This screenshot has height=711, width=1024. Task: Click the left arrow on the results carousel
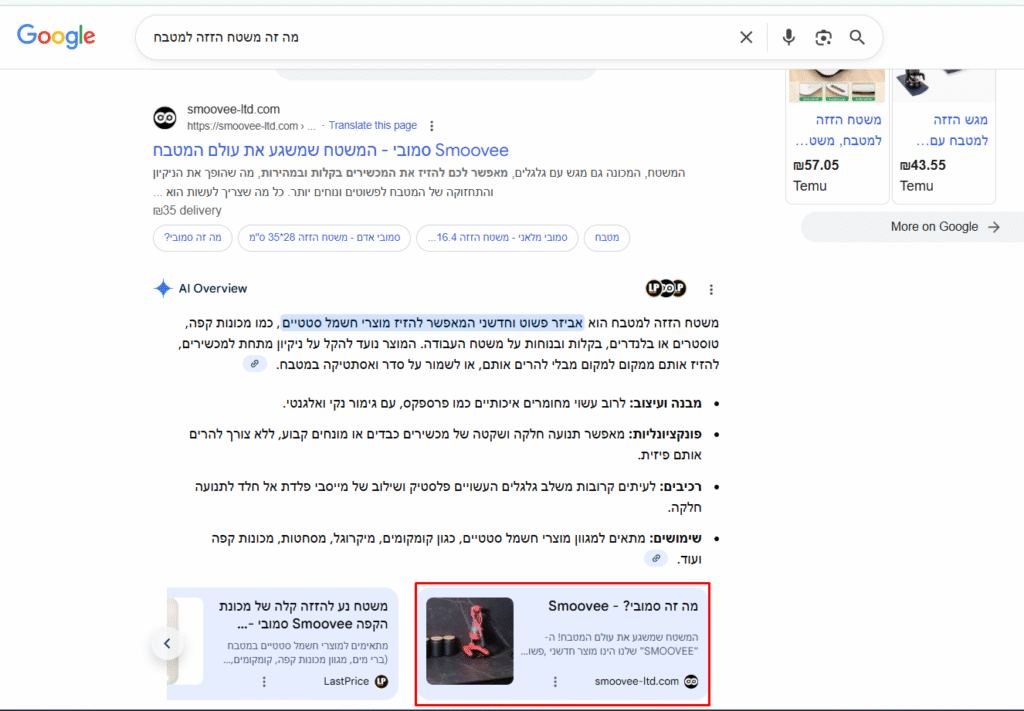[167, 643]
